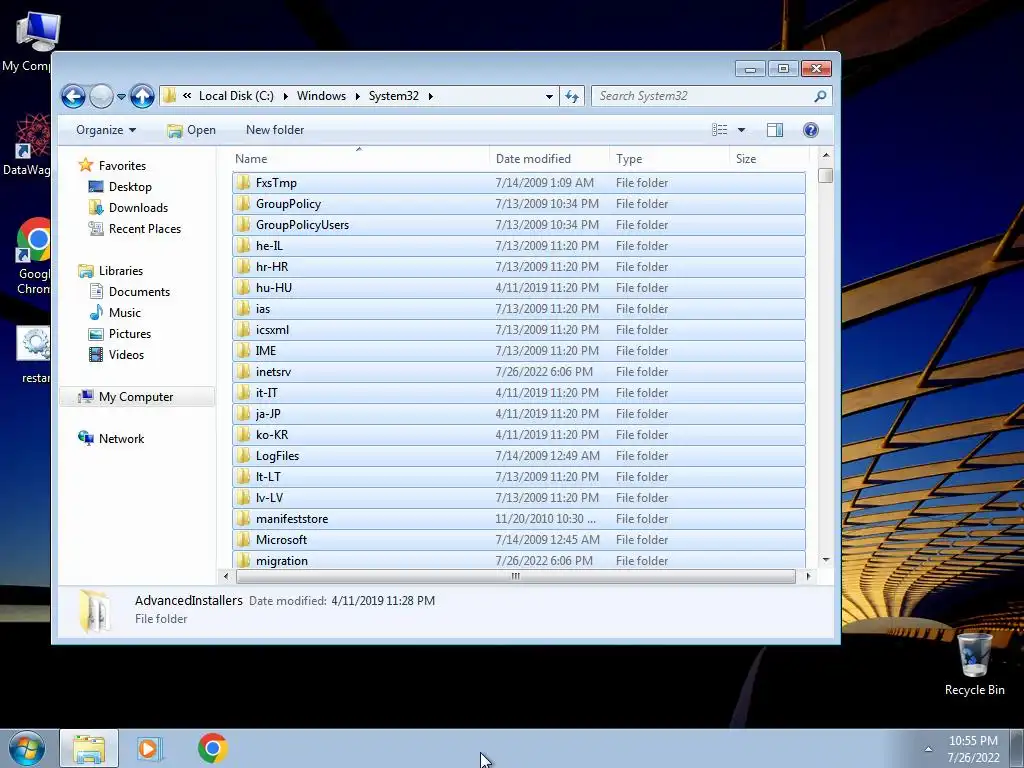Go back with the blue Back arrow
Screen dimensions: 1024x768
click(73, 97)
